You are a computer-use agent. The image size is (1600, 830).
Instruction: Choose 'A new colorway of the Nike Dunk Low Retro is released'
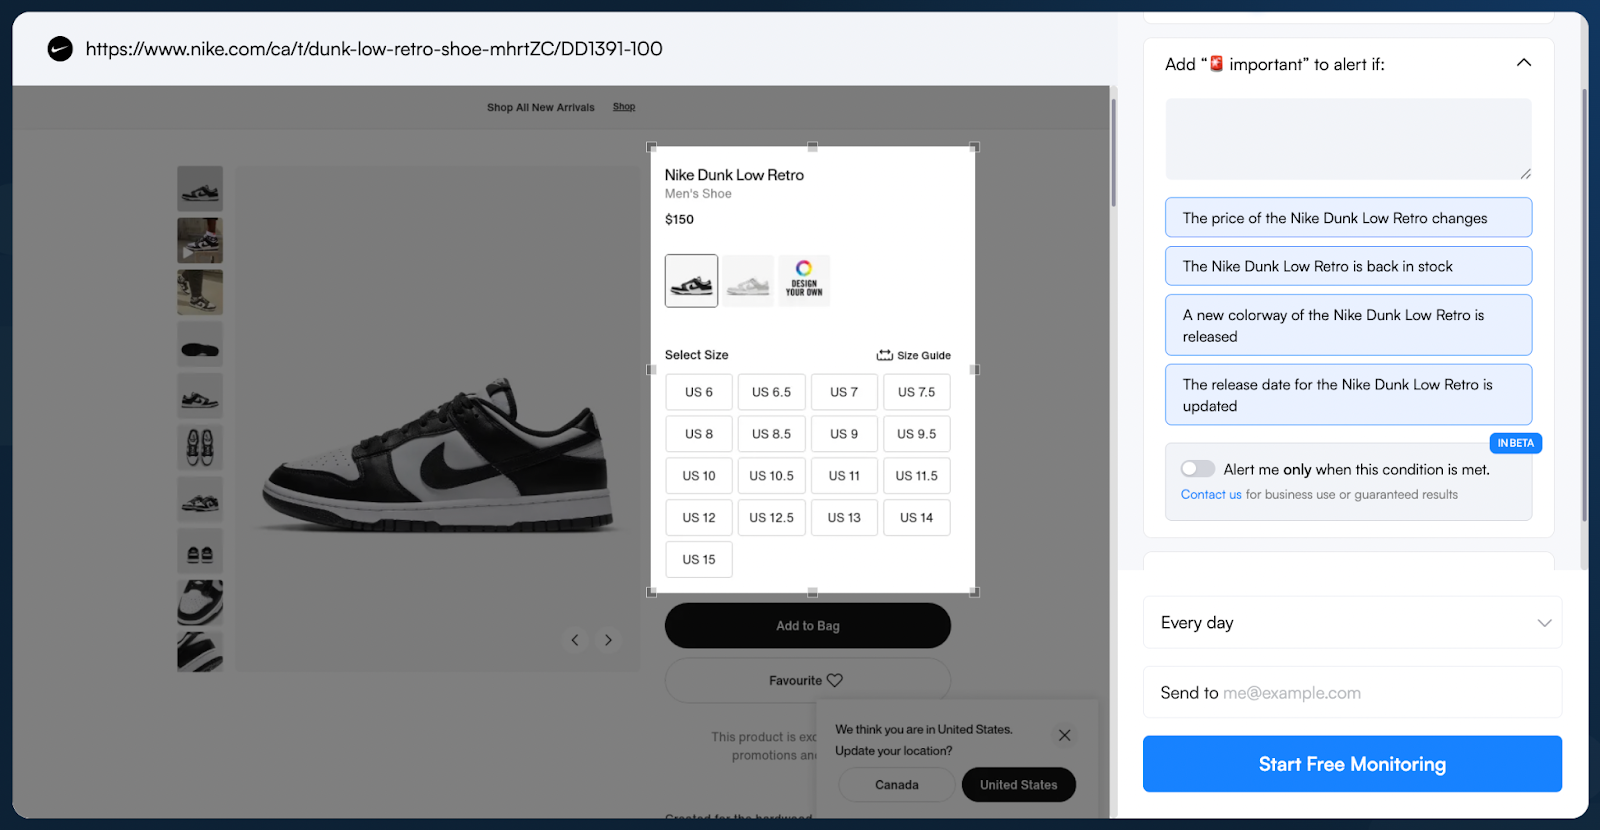[1348, 325]
